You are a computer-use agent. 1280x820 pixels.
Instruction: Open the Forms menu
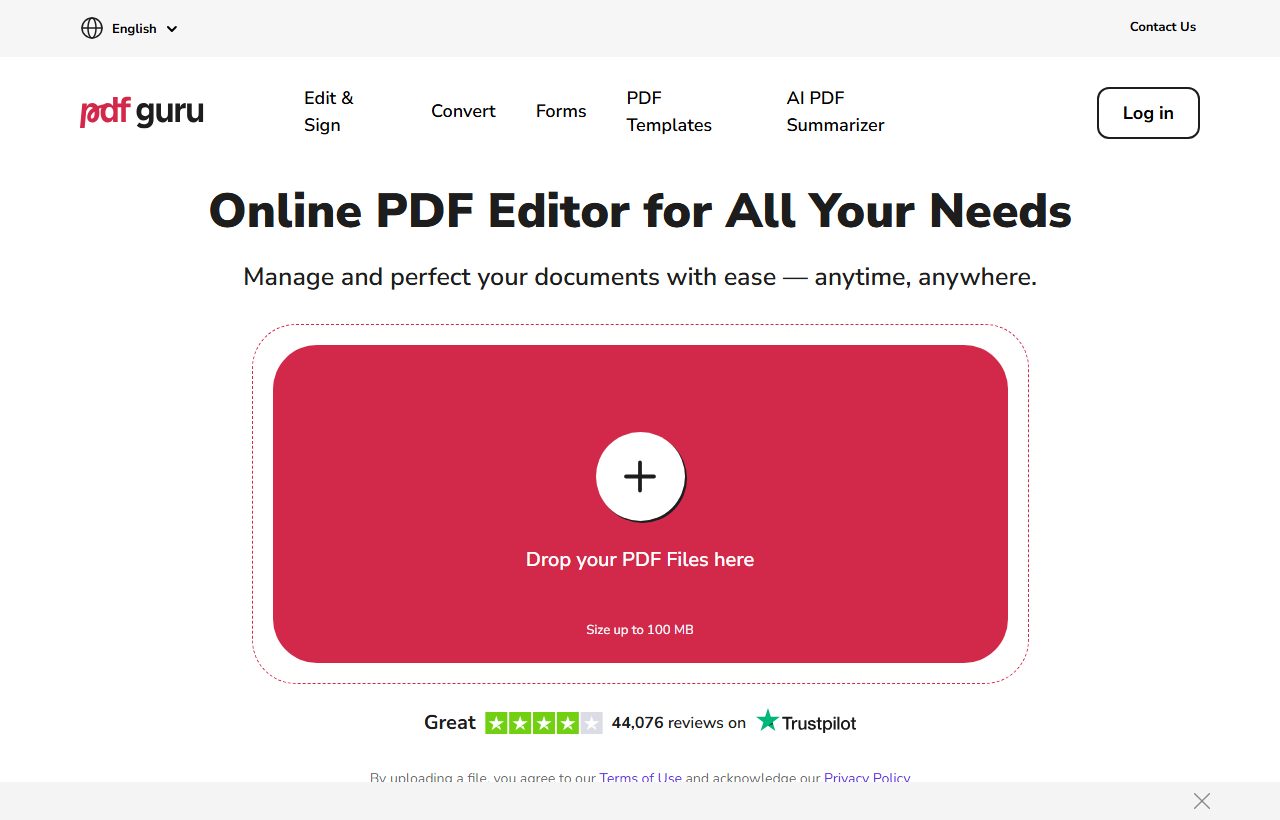pyautogui.click(x=561, y=111)
